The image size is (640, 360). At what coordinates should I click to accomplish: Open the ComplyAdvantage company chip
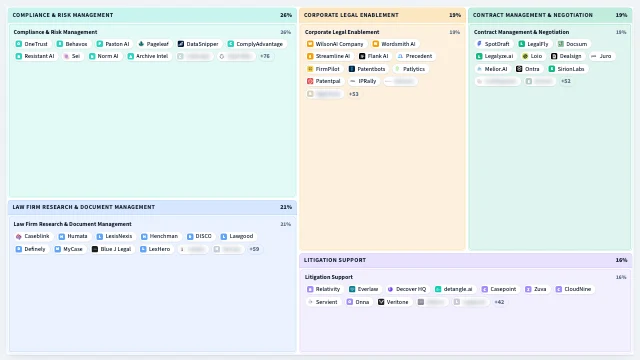pos(256,44)
